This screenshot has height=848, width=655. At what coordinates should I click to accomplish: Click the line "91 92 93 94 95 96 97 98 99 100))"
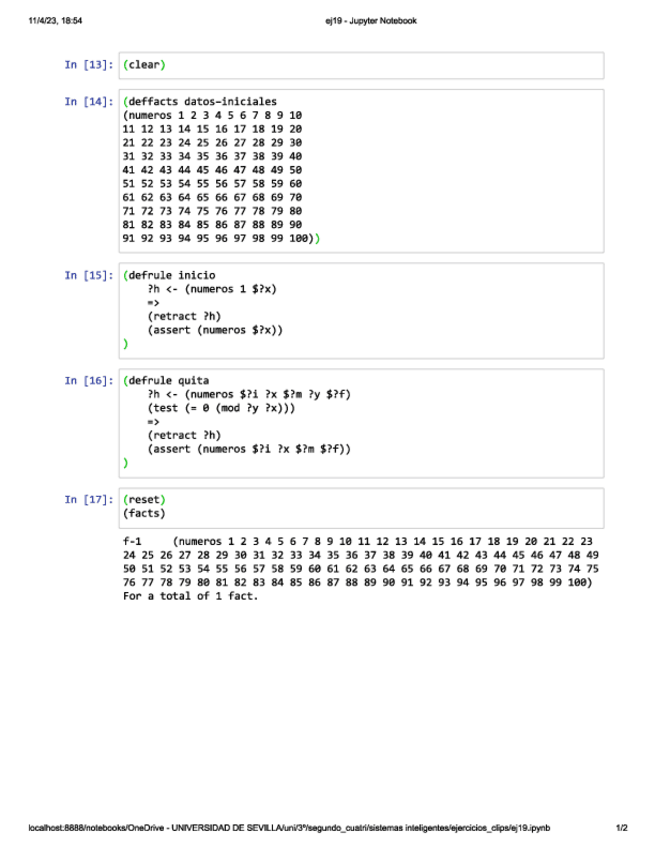tap(221, 238)
